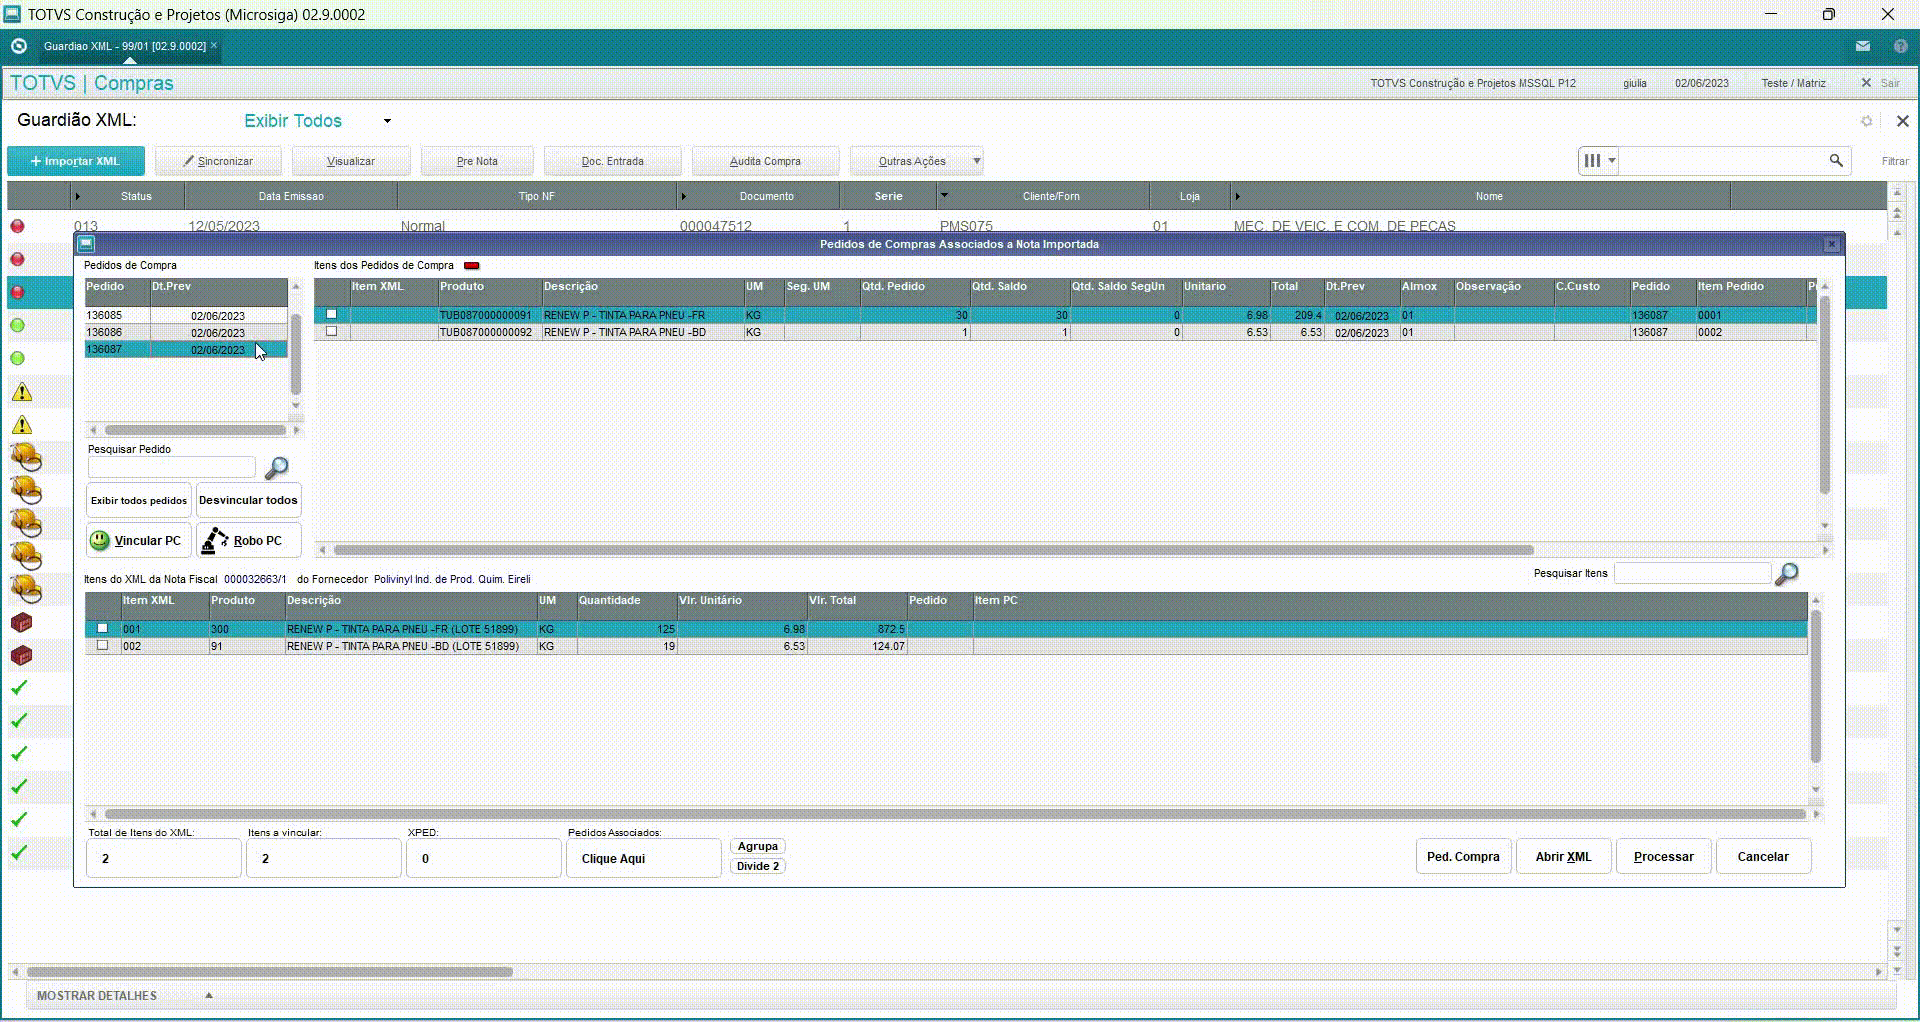
Task: Click the red status dot of row 013
Action: pyautogui.click(x=17, y=226)
